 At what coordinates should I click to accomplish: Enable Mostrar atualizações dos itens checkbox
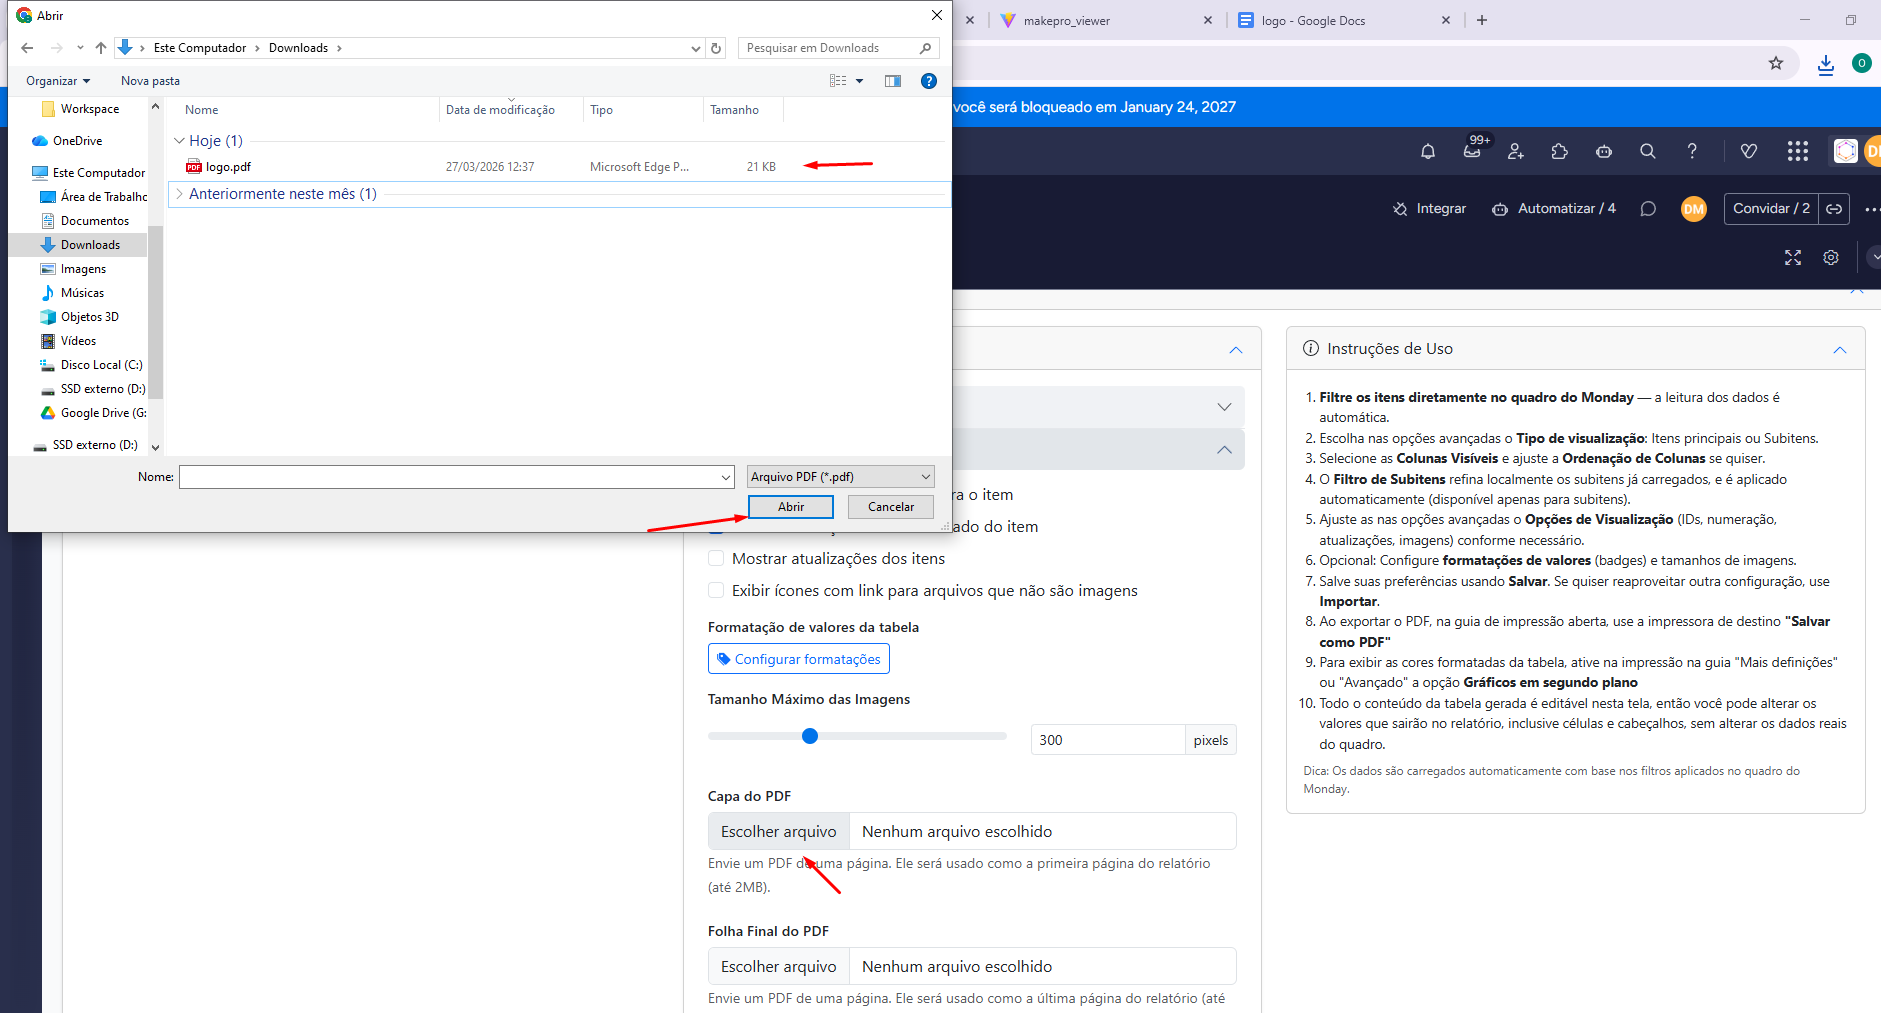716,558
